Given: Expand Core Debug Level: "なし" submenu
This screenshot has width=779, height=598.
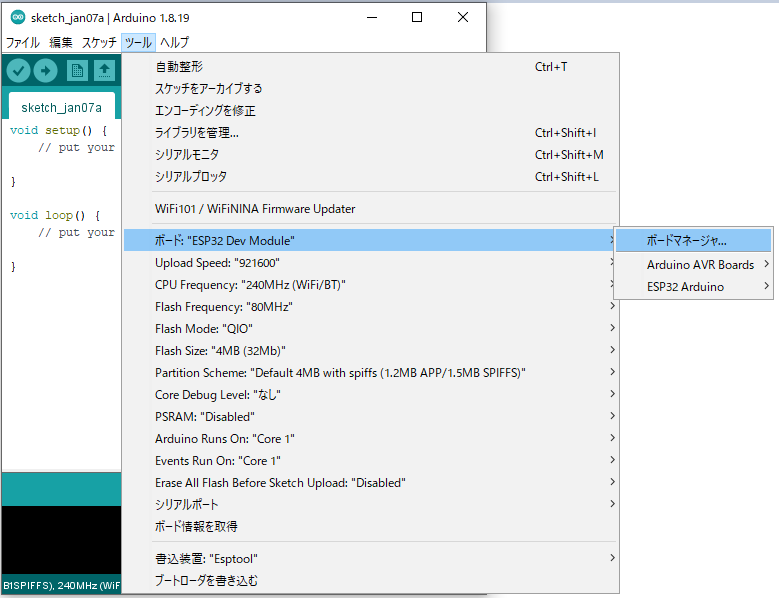Looking at the screenshot, I should [371, 394].
